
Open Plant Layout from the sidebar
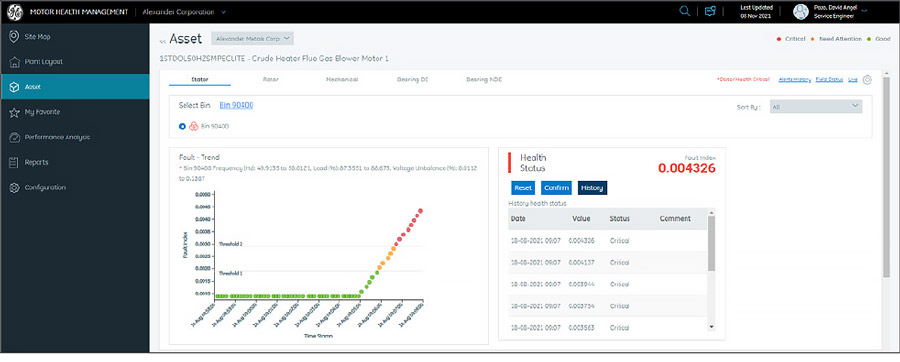coord(75,61)
